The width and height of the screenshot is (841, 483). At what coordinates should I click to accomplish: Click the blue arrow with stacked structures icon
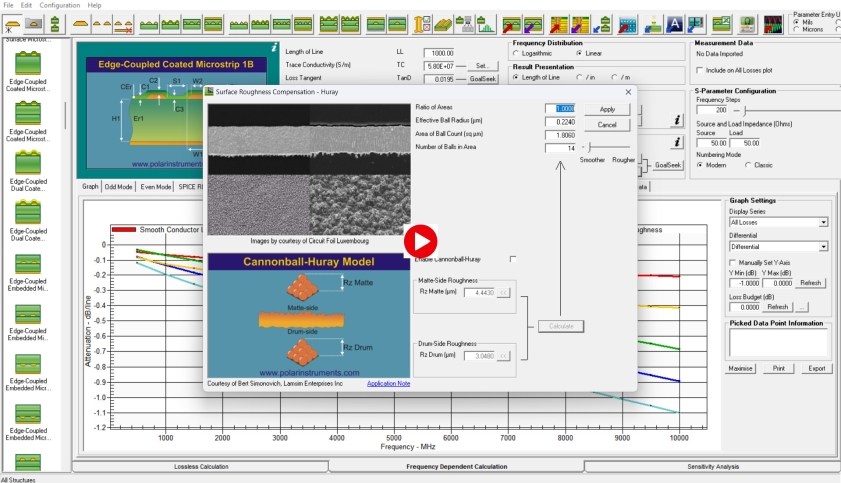pyautogui.click(x=601, y=25)
